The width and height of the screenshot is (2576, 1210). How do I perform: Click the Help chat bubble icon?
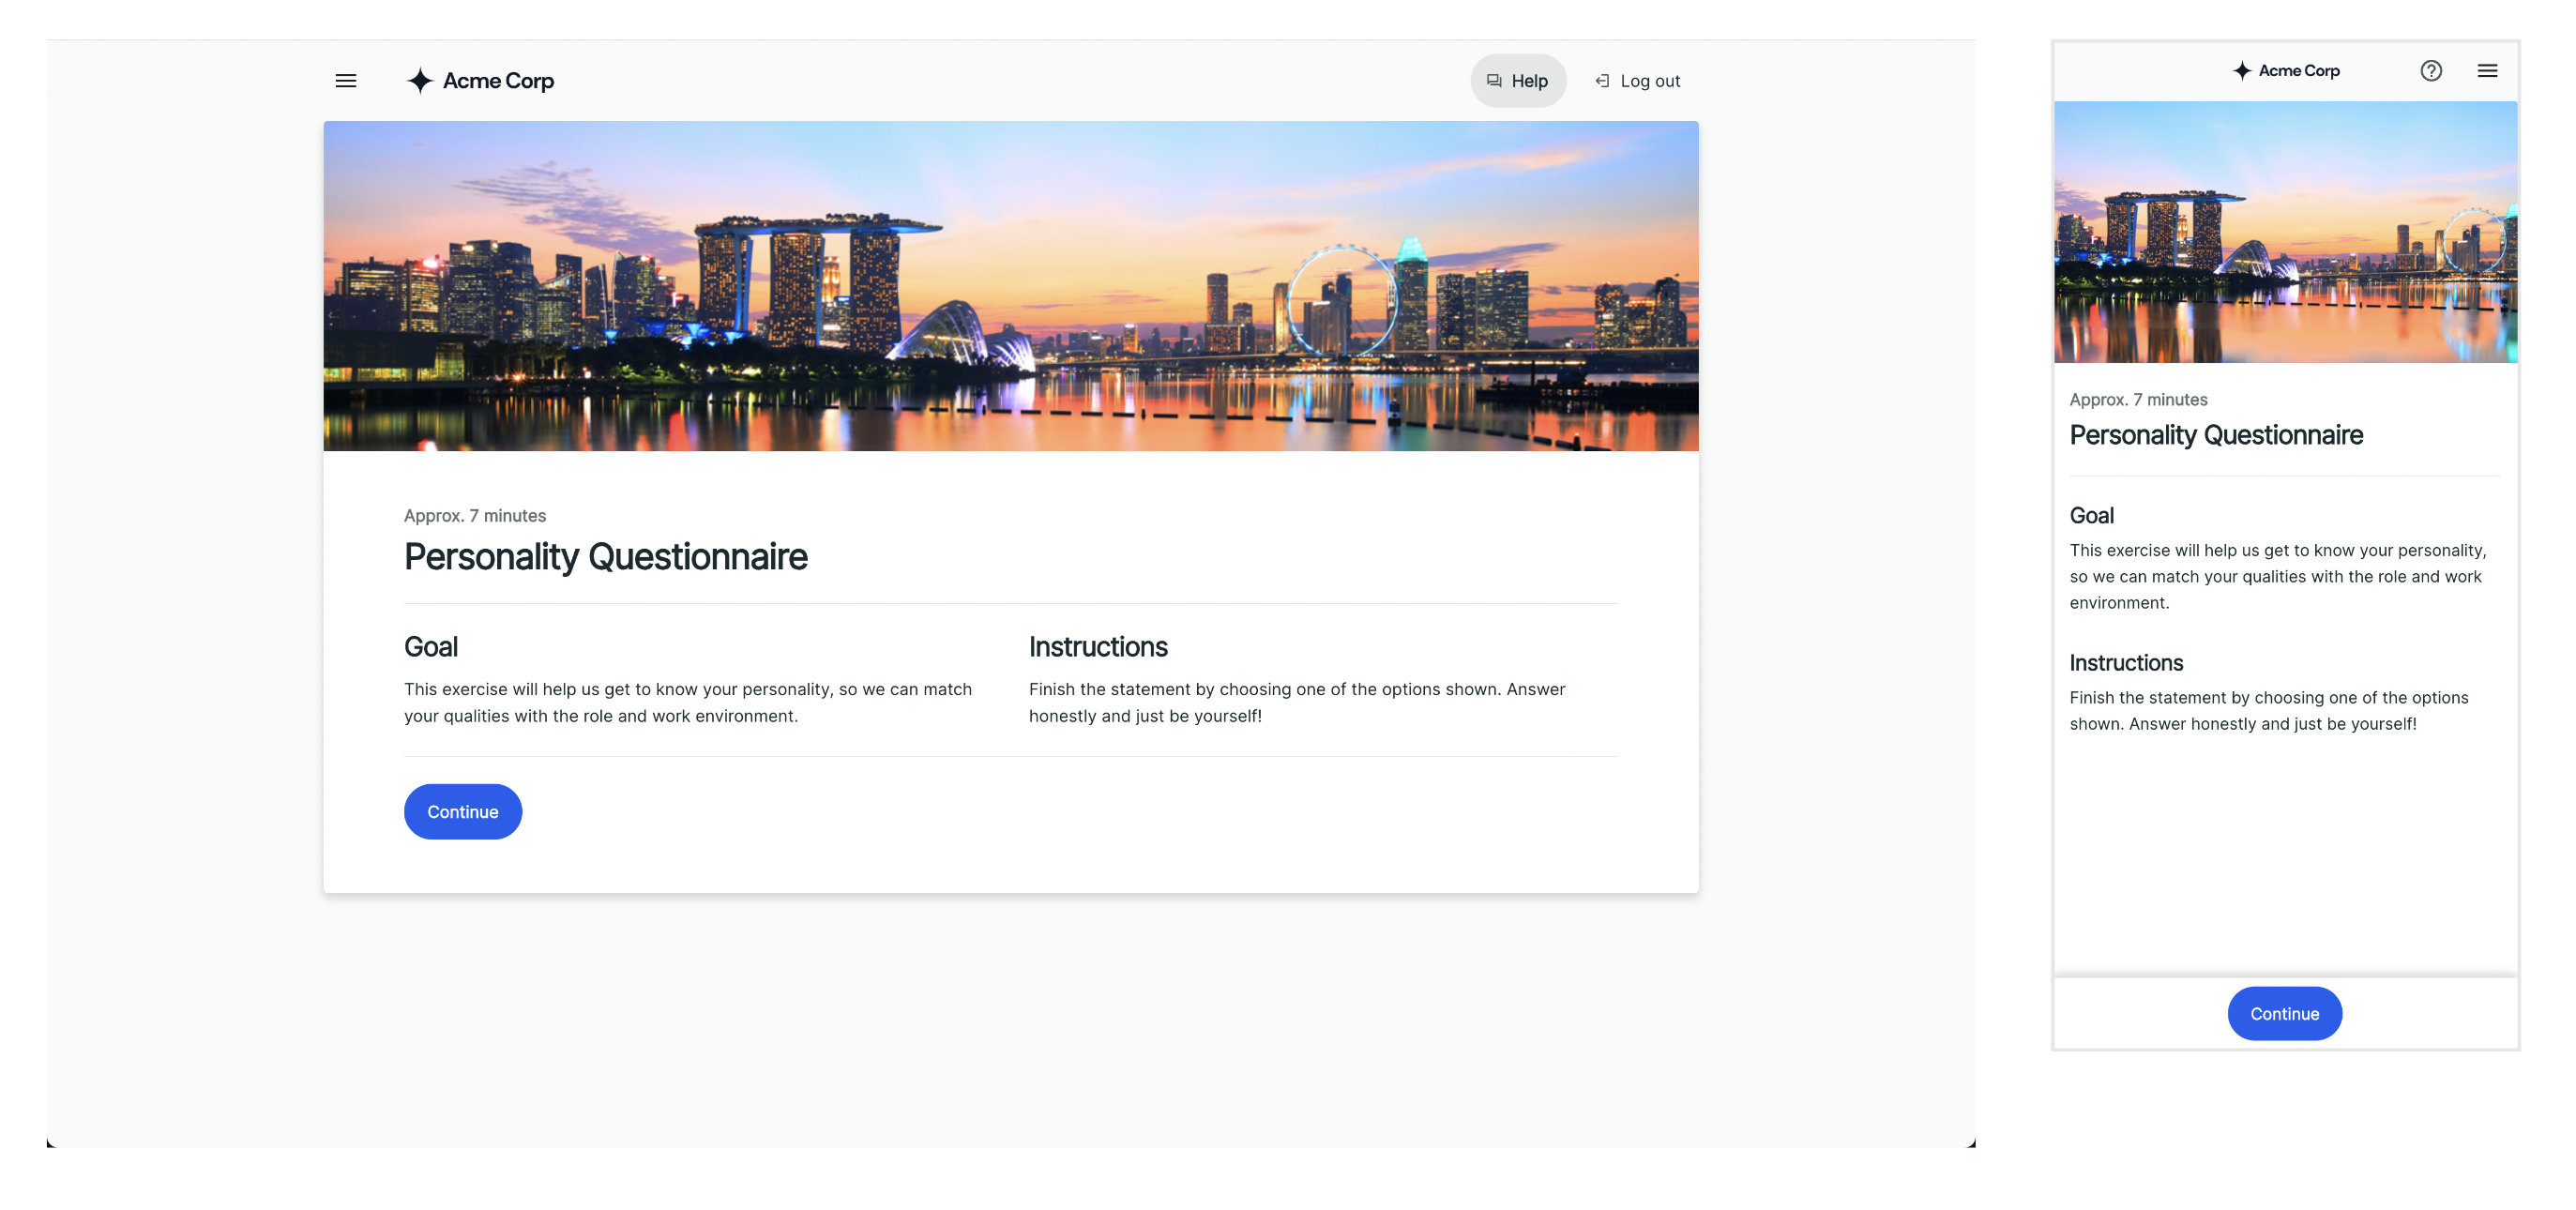coord(1494,81)
